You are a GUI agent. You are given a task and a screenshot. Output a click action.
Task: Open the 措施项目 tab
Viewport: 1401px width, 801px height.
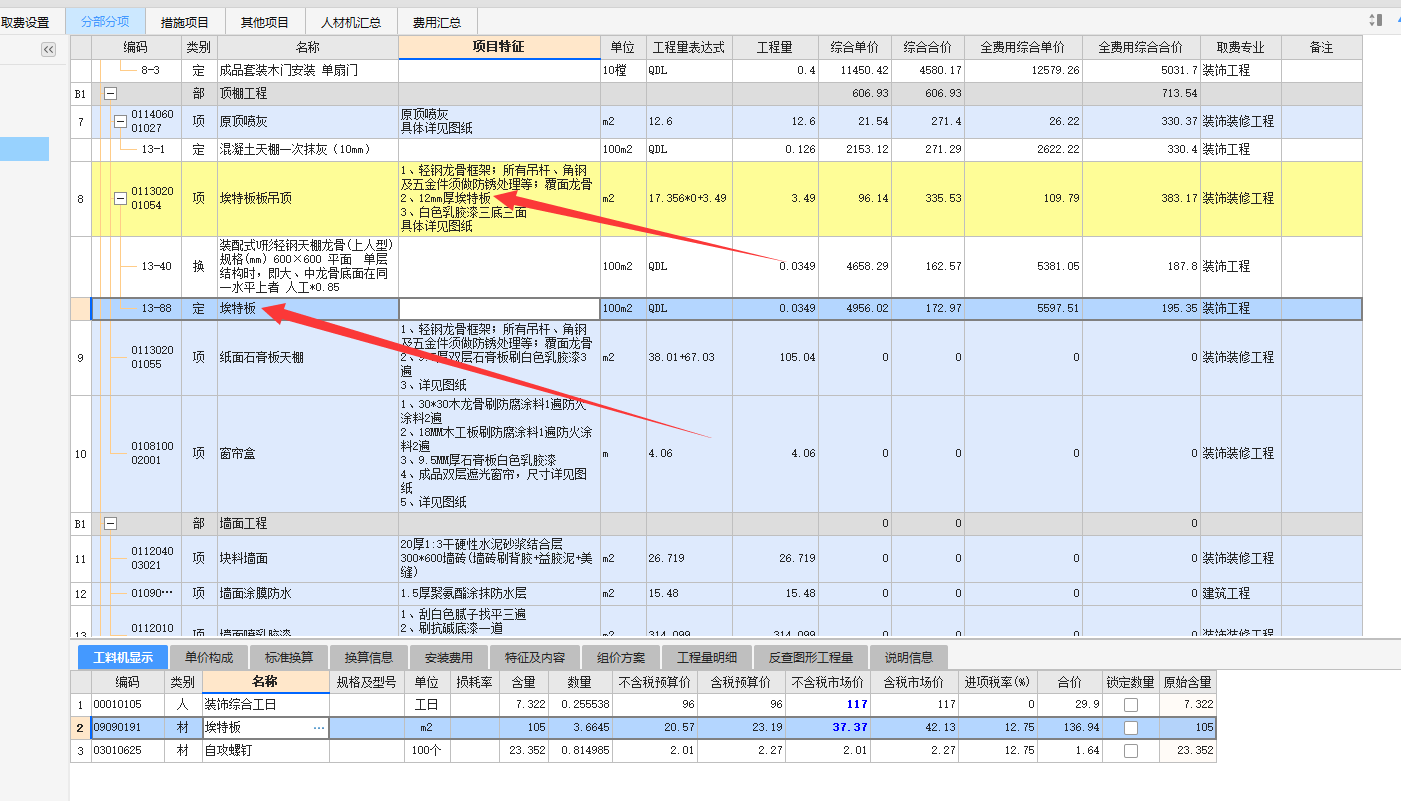pos(184,22)
